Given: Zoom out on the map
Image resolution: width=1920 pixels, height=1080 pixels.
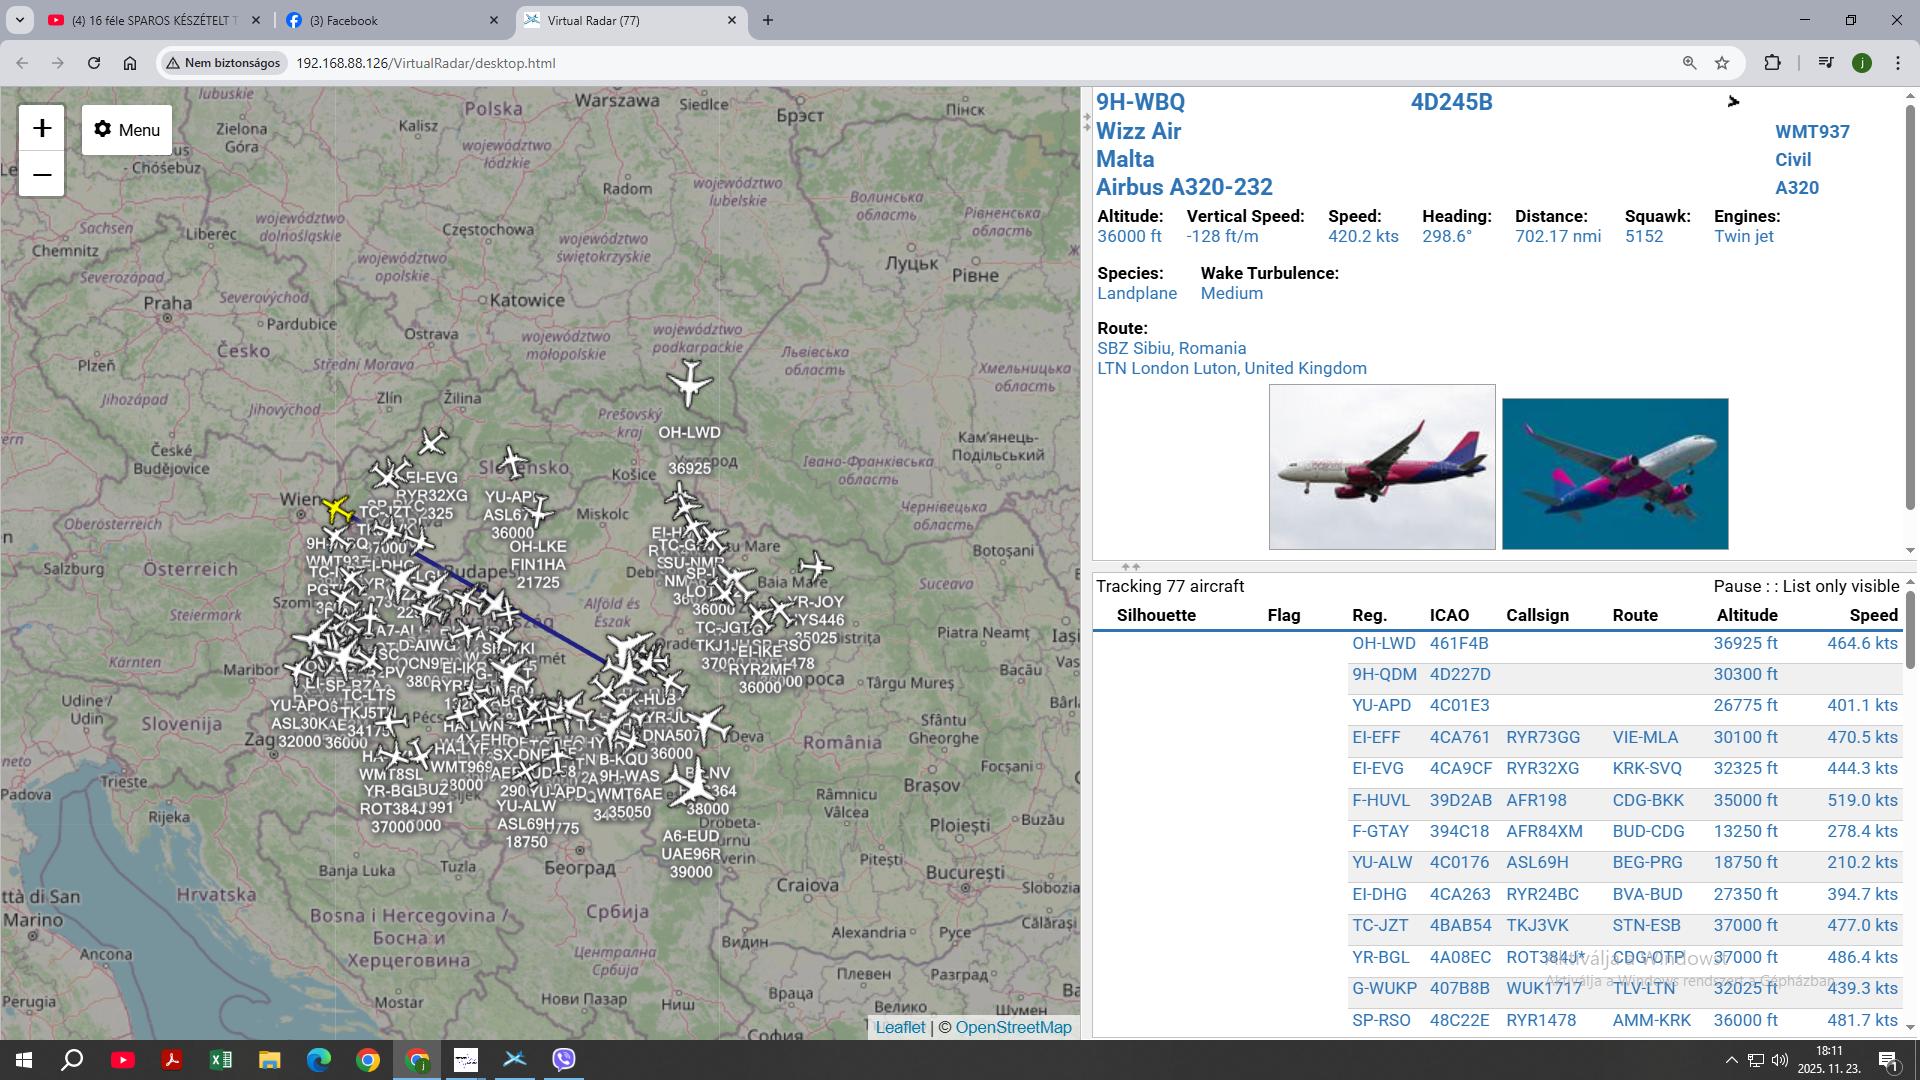Looking at the screenshot, I should (x=42, y=175).
